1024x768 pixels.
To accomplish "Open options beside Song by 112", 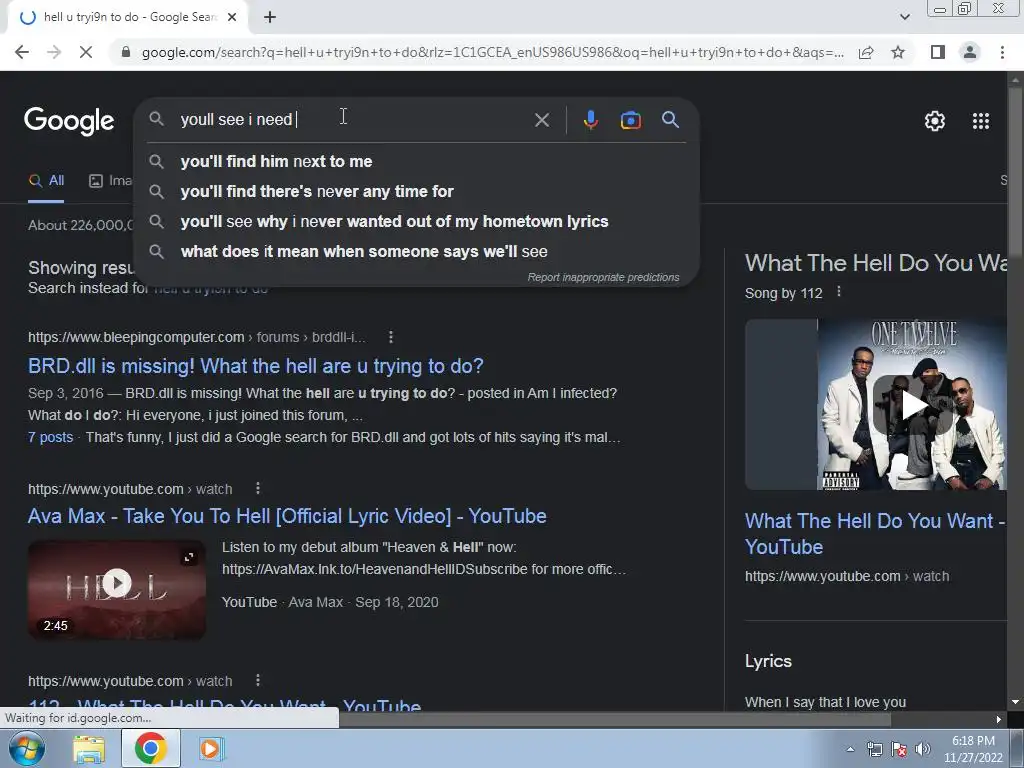I will (839, 293).
